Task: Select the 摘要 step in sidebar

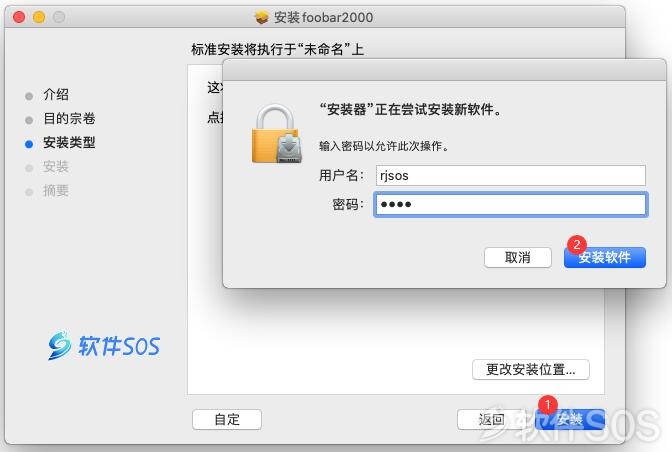Action: (56, 191)
